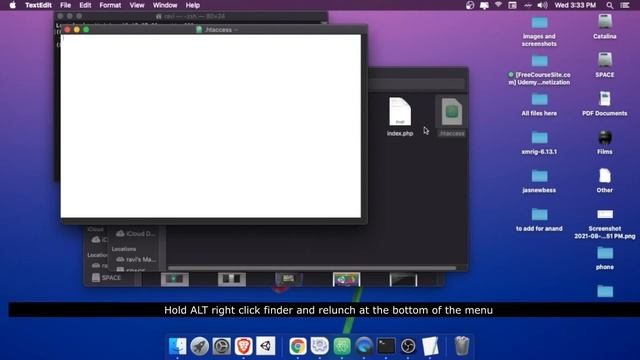Open the Window menu

(165, 5)
